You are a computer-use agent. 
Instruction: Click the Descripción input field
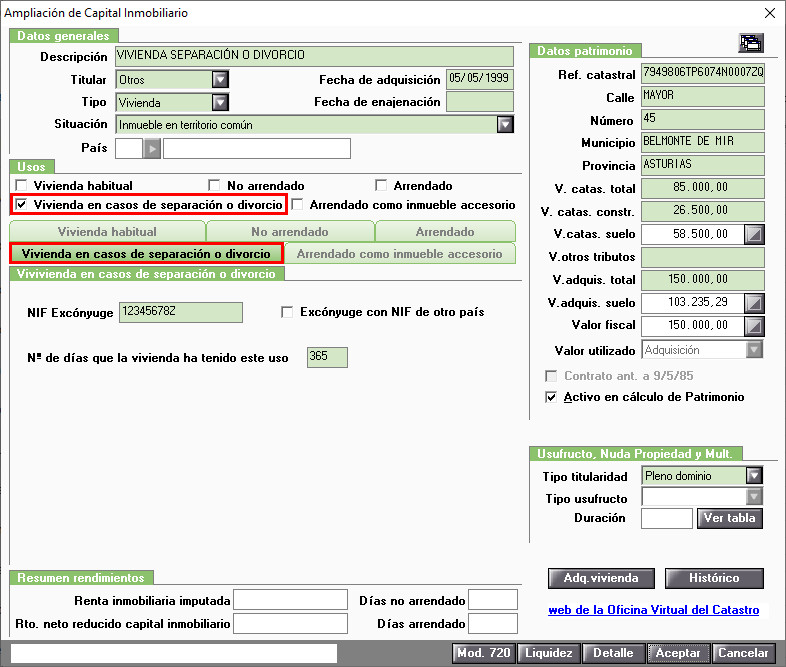(x=314, y=56)
